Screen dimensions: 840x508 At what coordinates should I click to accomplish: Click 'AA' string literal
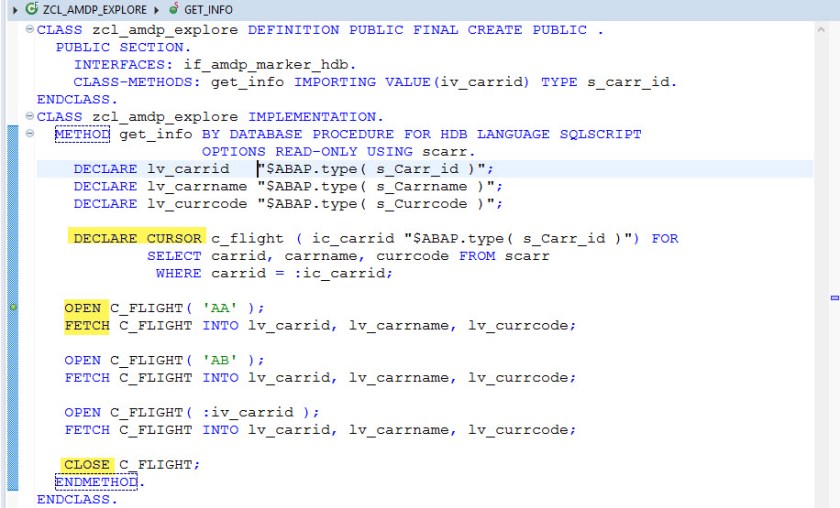tap(220, 308)
